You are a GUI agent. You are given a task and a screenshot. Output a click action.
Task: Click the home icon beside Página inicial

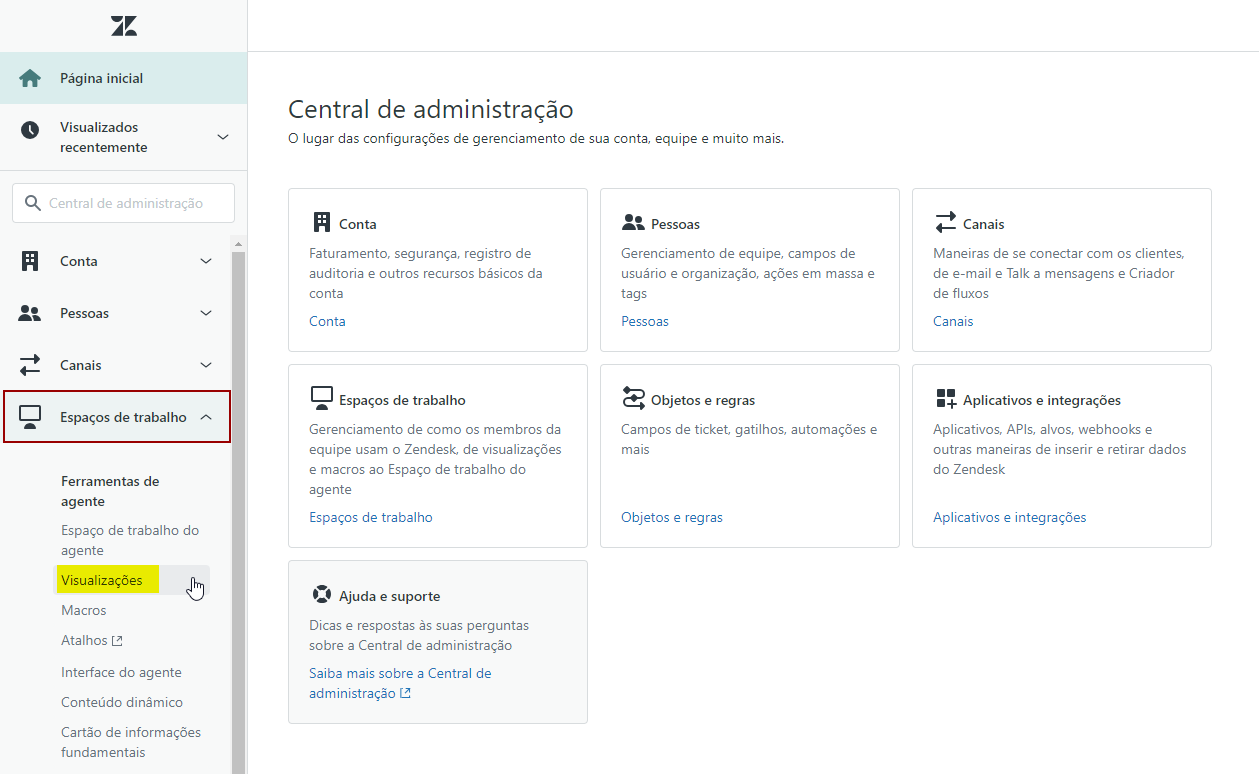coord(30,78)
